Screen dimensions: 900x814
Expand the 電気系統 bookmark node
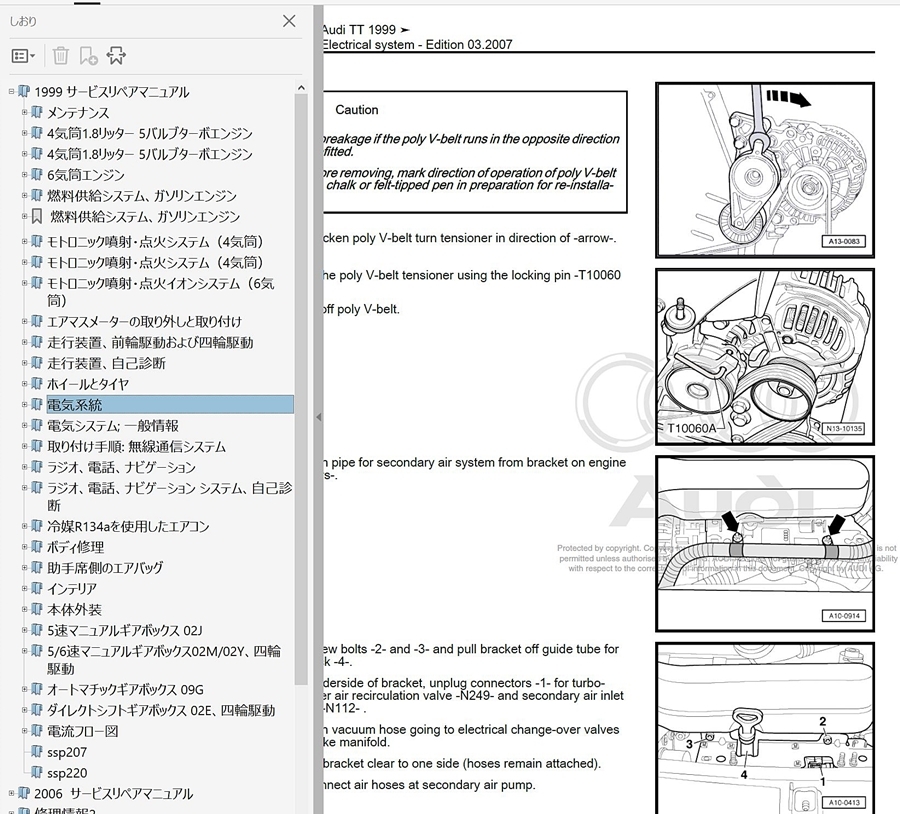[x=24, y=405]
